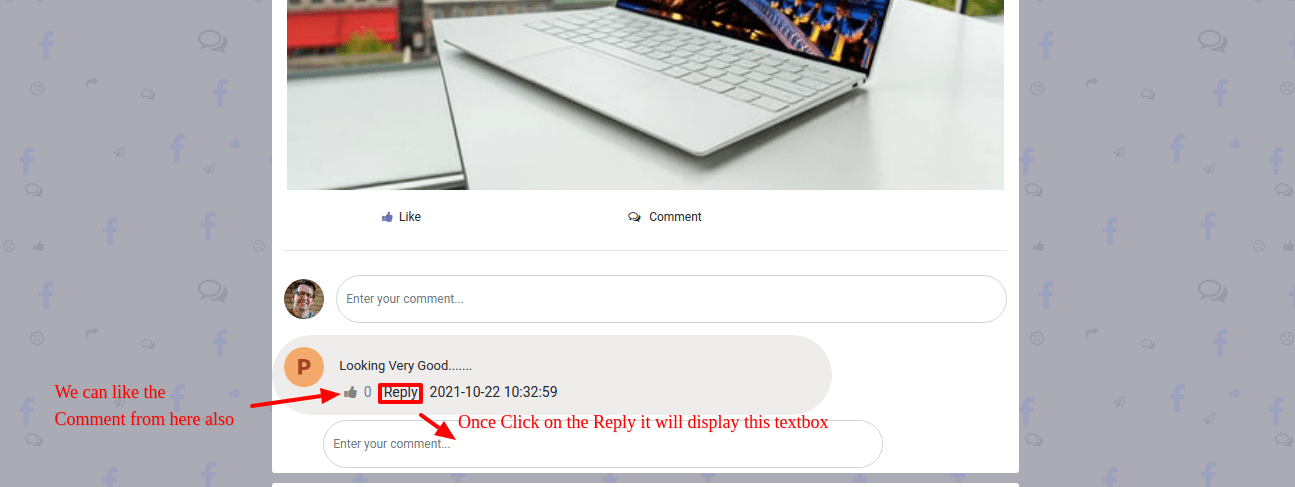The width and height of the screenshot is (1295, 487).
Task: Click red note about liking the comment
Action: (x=144, y=405)
